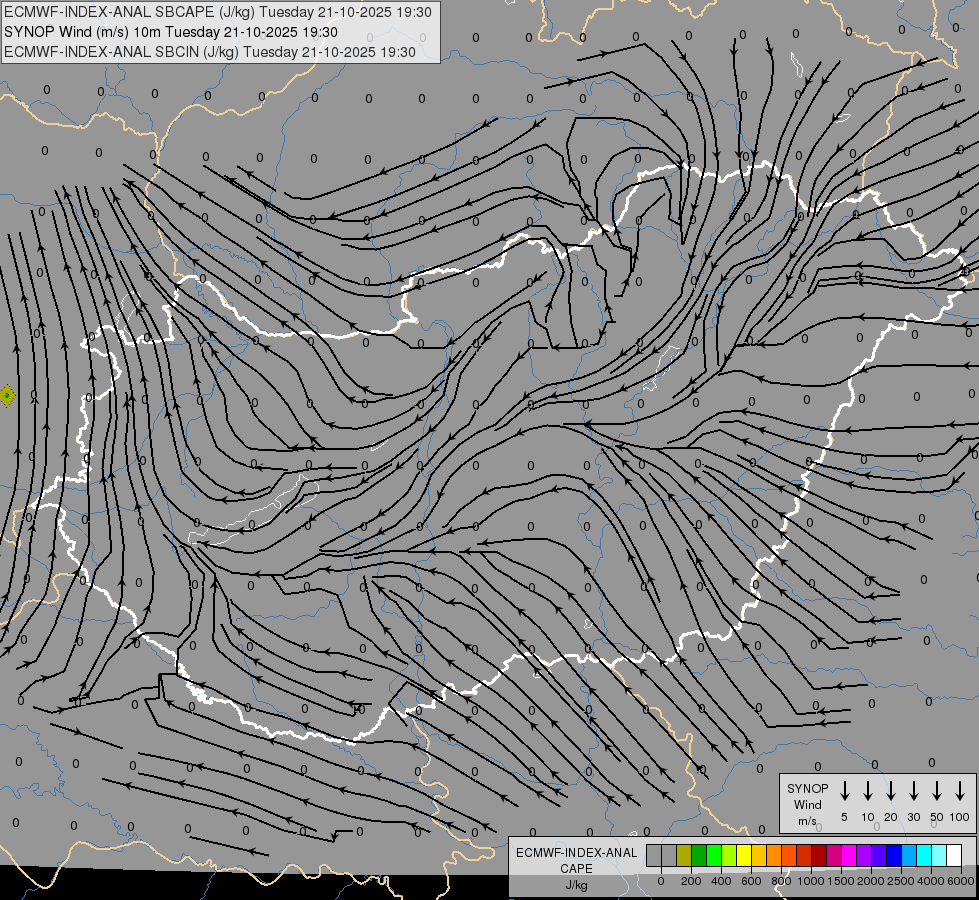Viewport: 979px width, 900px height.
Task: Click the 1500 tick label on the CAPE scale
Action: point(841,881)
